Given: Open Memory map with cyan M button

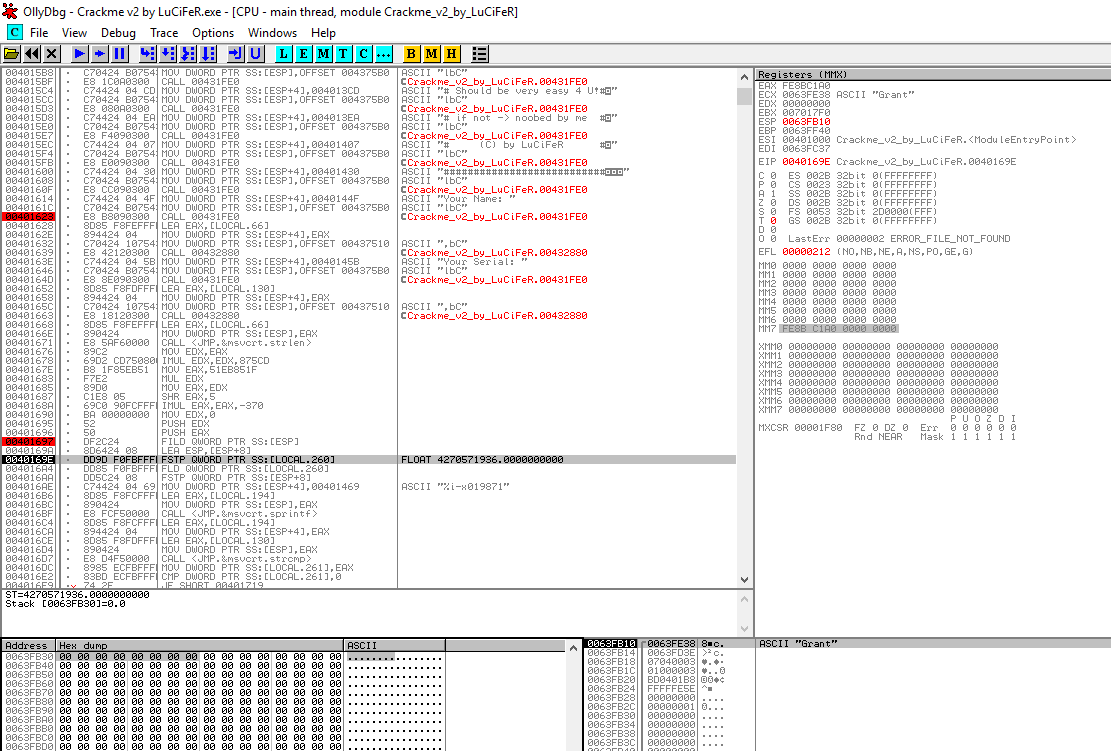Looking at the screenshot, I should (x=324, y=54).
